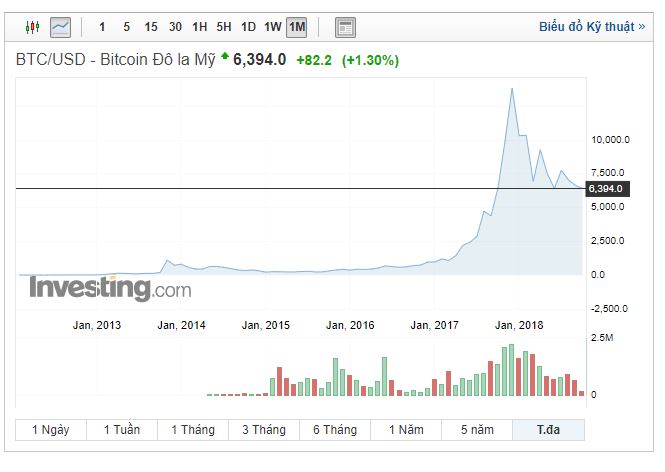Image resolution: width=665 pixels, height=472 pixels.
Task: Choose the 1D interval
Action: click(249, 27)
